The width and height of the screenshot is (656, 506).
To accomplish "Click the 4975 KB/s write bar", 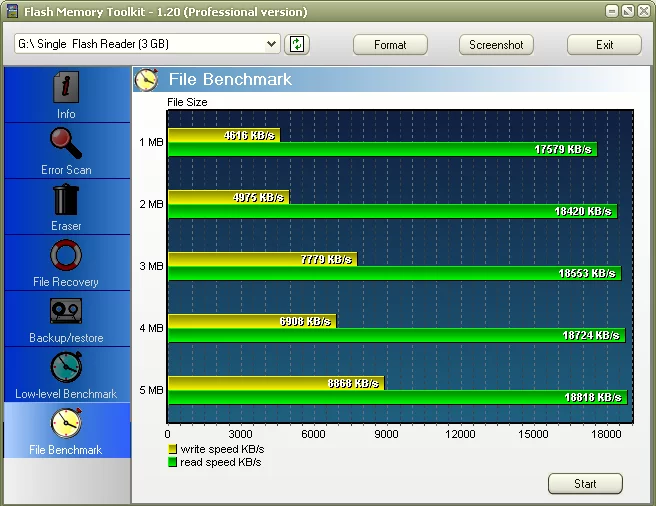I will [228, 197].
